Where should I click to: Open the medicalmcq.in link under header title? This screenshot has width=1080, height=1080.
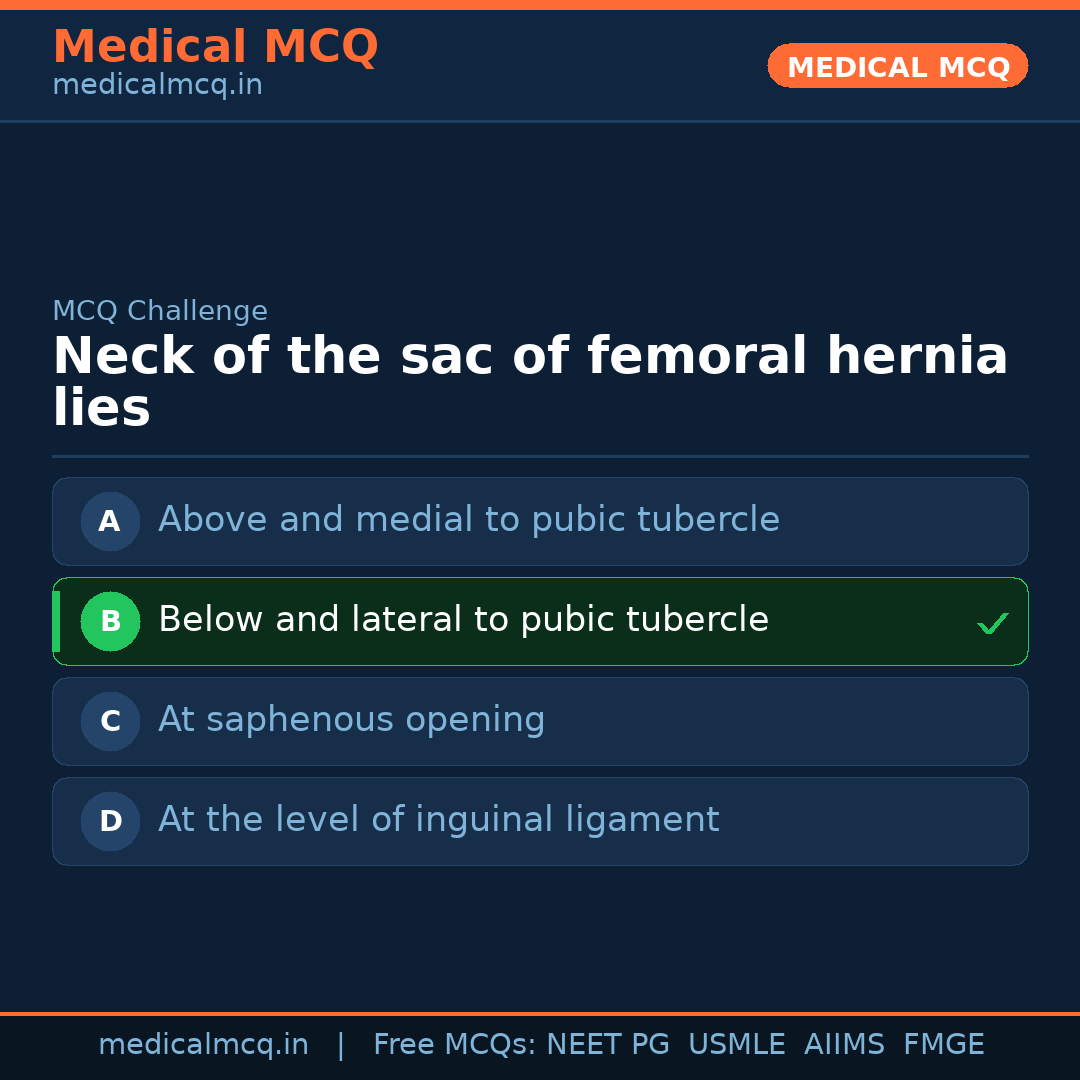(157, 86)
